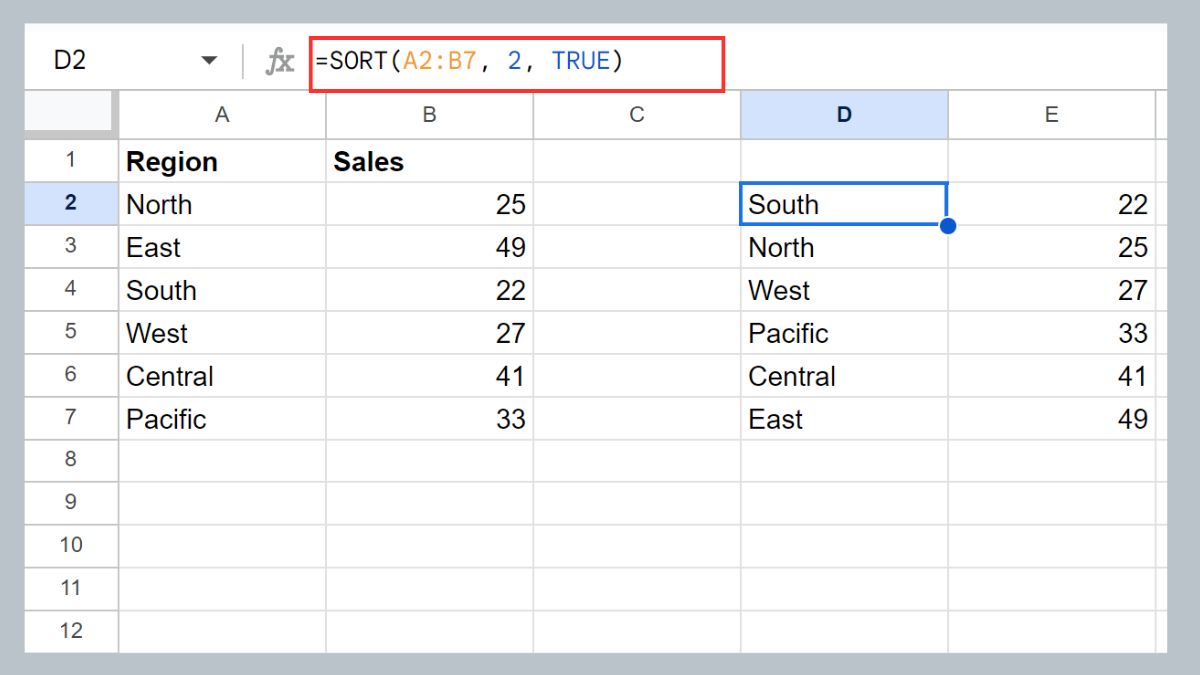Viewport: 1200px width, 675px height.
Task: Click the blue fill handle on cell D2
Action: tap(947, 226)
